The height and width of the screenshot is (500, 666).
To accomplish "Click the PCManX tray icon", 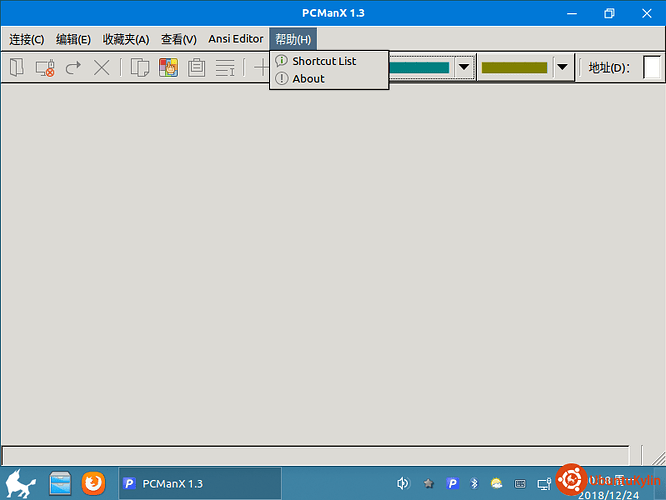I will pyautogui.click(x=452, y=483).
